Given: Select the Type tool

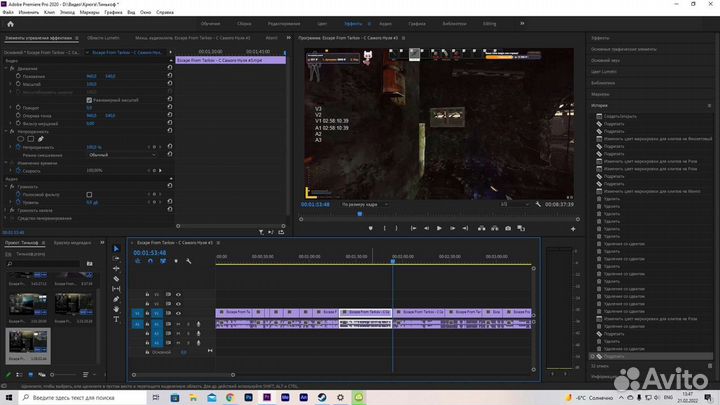Looking at the screenshot, I should [x=116, y=319].
